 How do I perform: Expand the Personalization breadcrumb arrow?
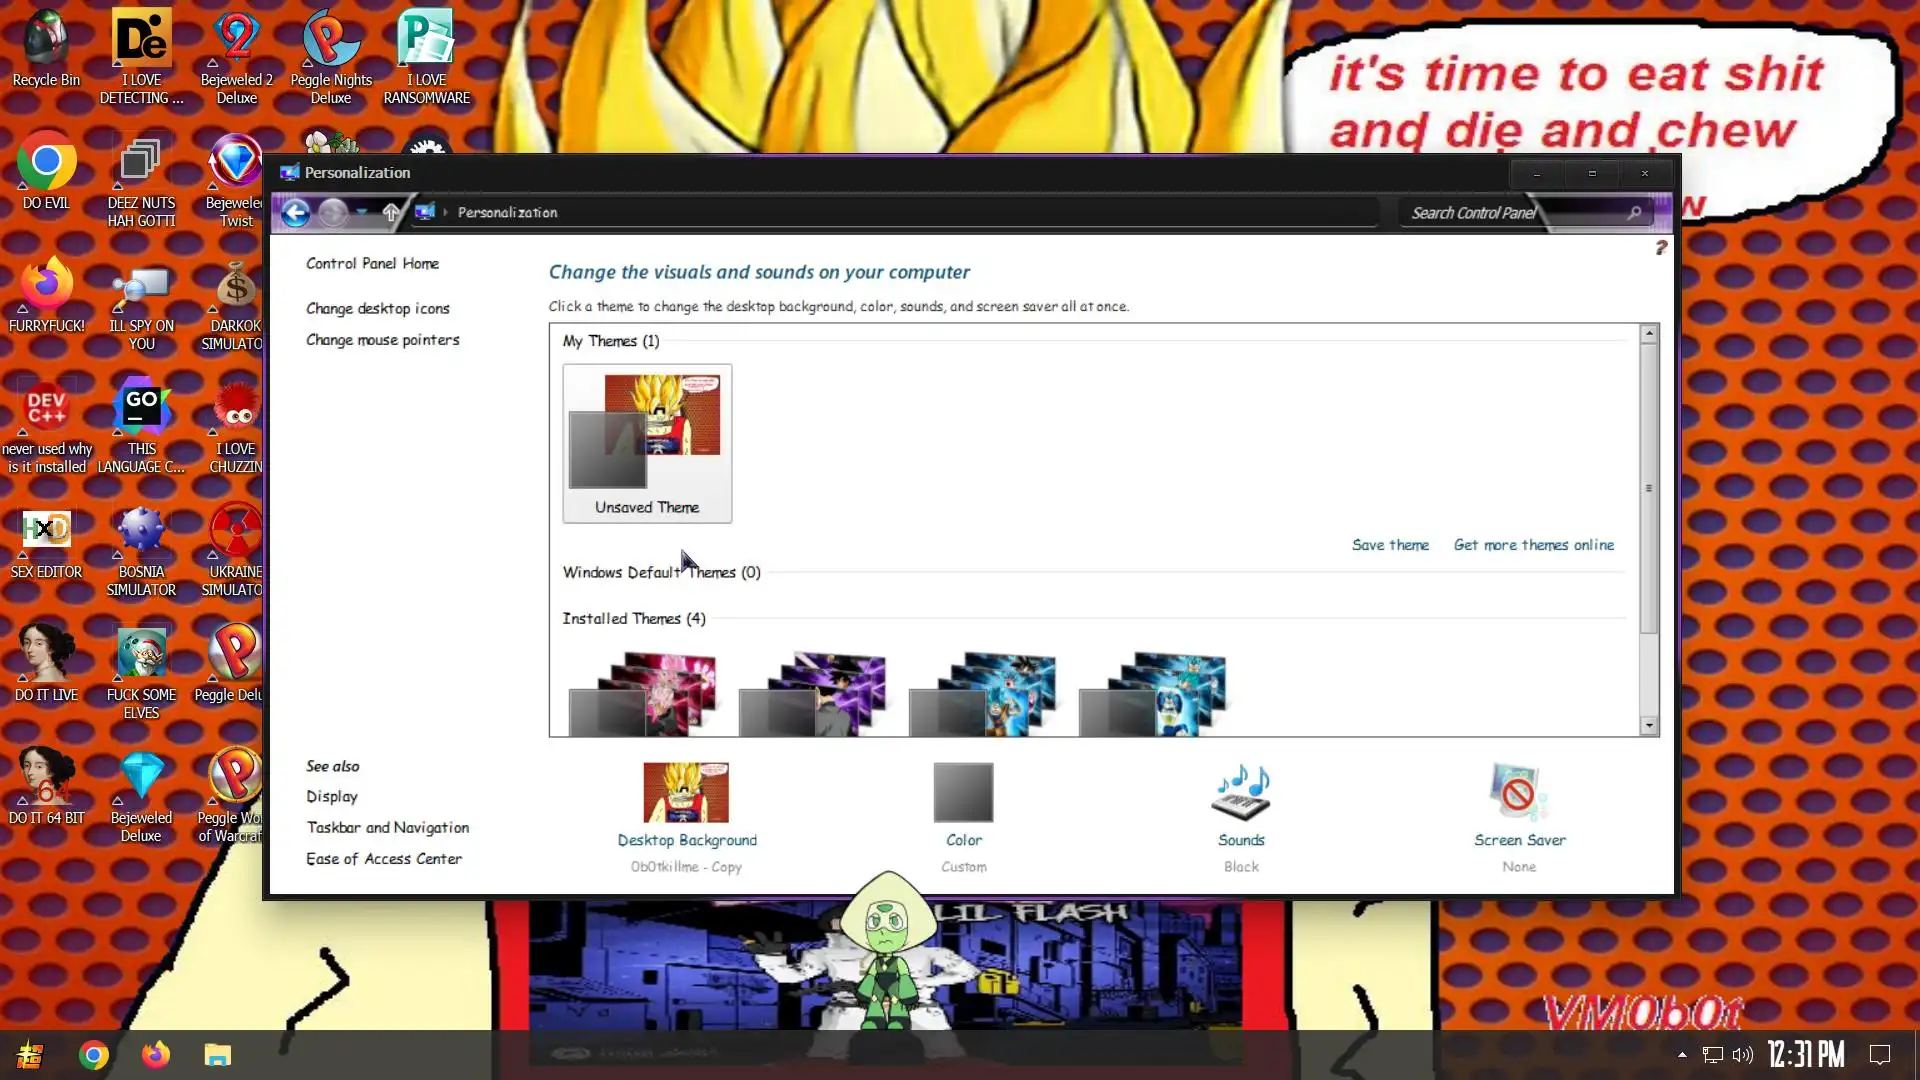(446, 212)
